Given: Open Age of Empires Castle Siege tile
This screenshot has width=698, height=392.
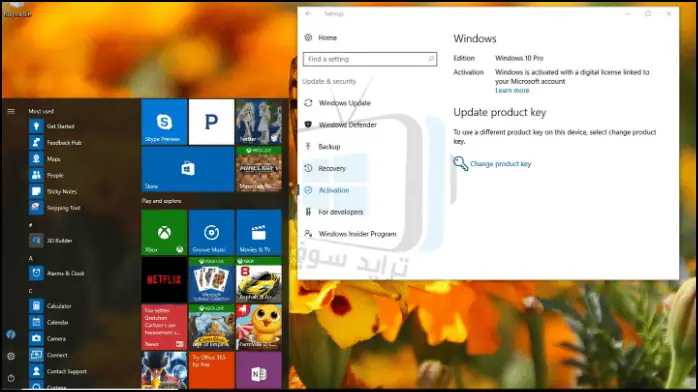Looking at the screenshot, I should tap(211, 327).
